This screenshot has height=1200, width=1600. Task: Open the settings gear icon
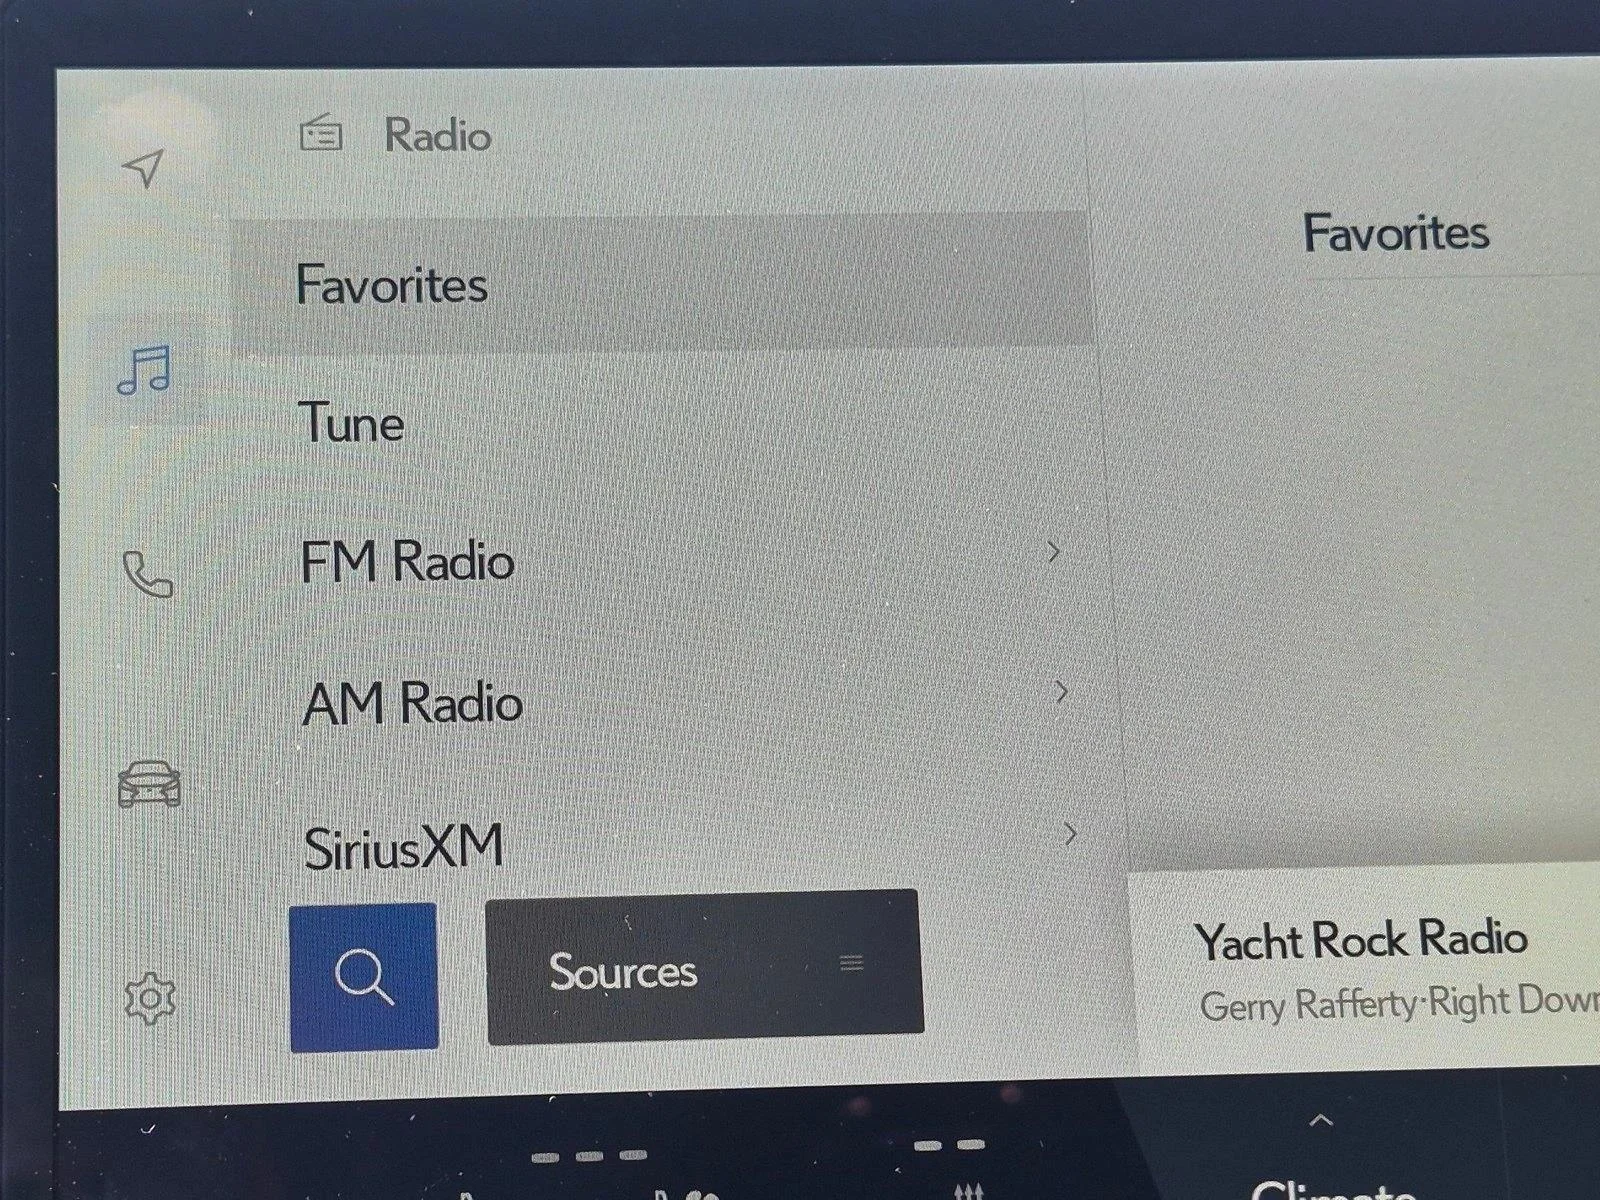(150, 997)
